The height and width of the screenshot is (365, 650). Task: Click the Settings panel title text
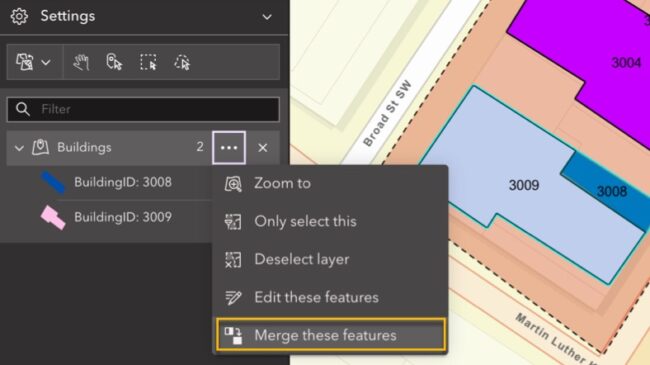[68, 16]
